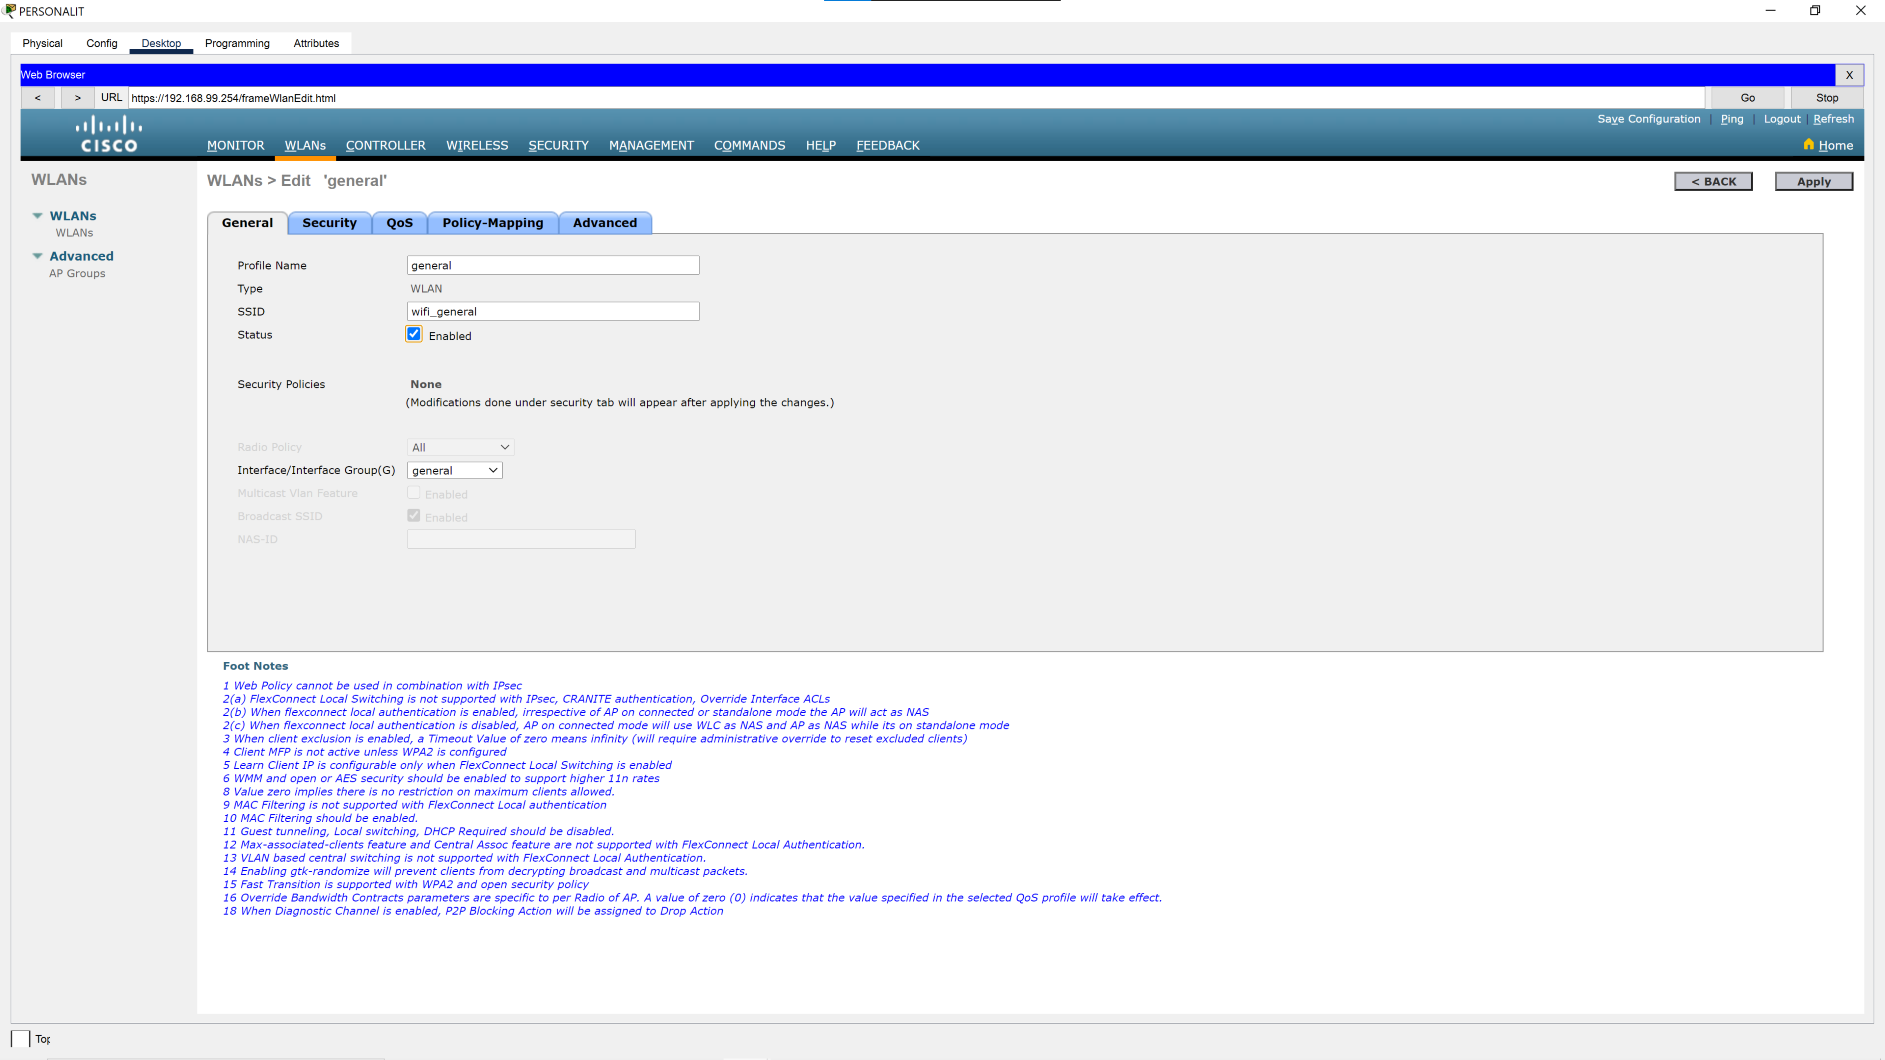Select the QoS tab
The height and width of the screenshot is (1060, 1885).
click(399, 223)
